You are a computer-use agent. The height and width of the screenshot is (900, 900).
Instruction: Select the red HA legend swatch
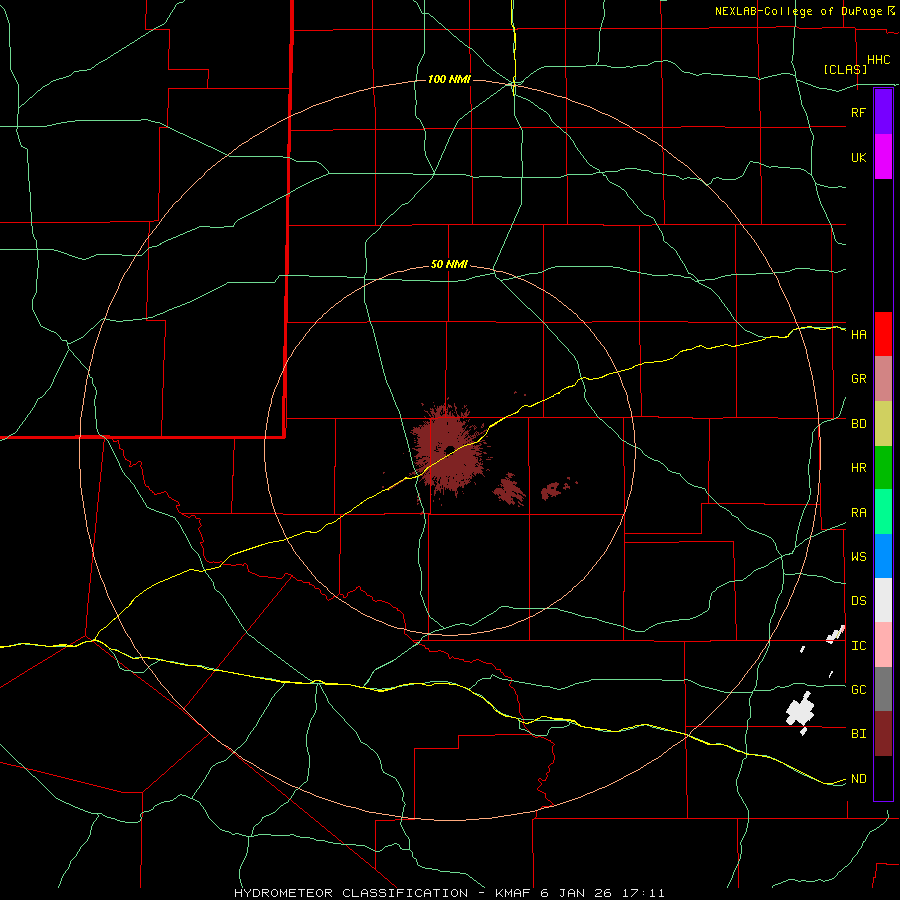[883, 334]
